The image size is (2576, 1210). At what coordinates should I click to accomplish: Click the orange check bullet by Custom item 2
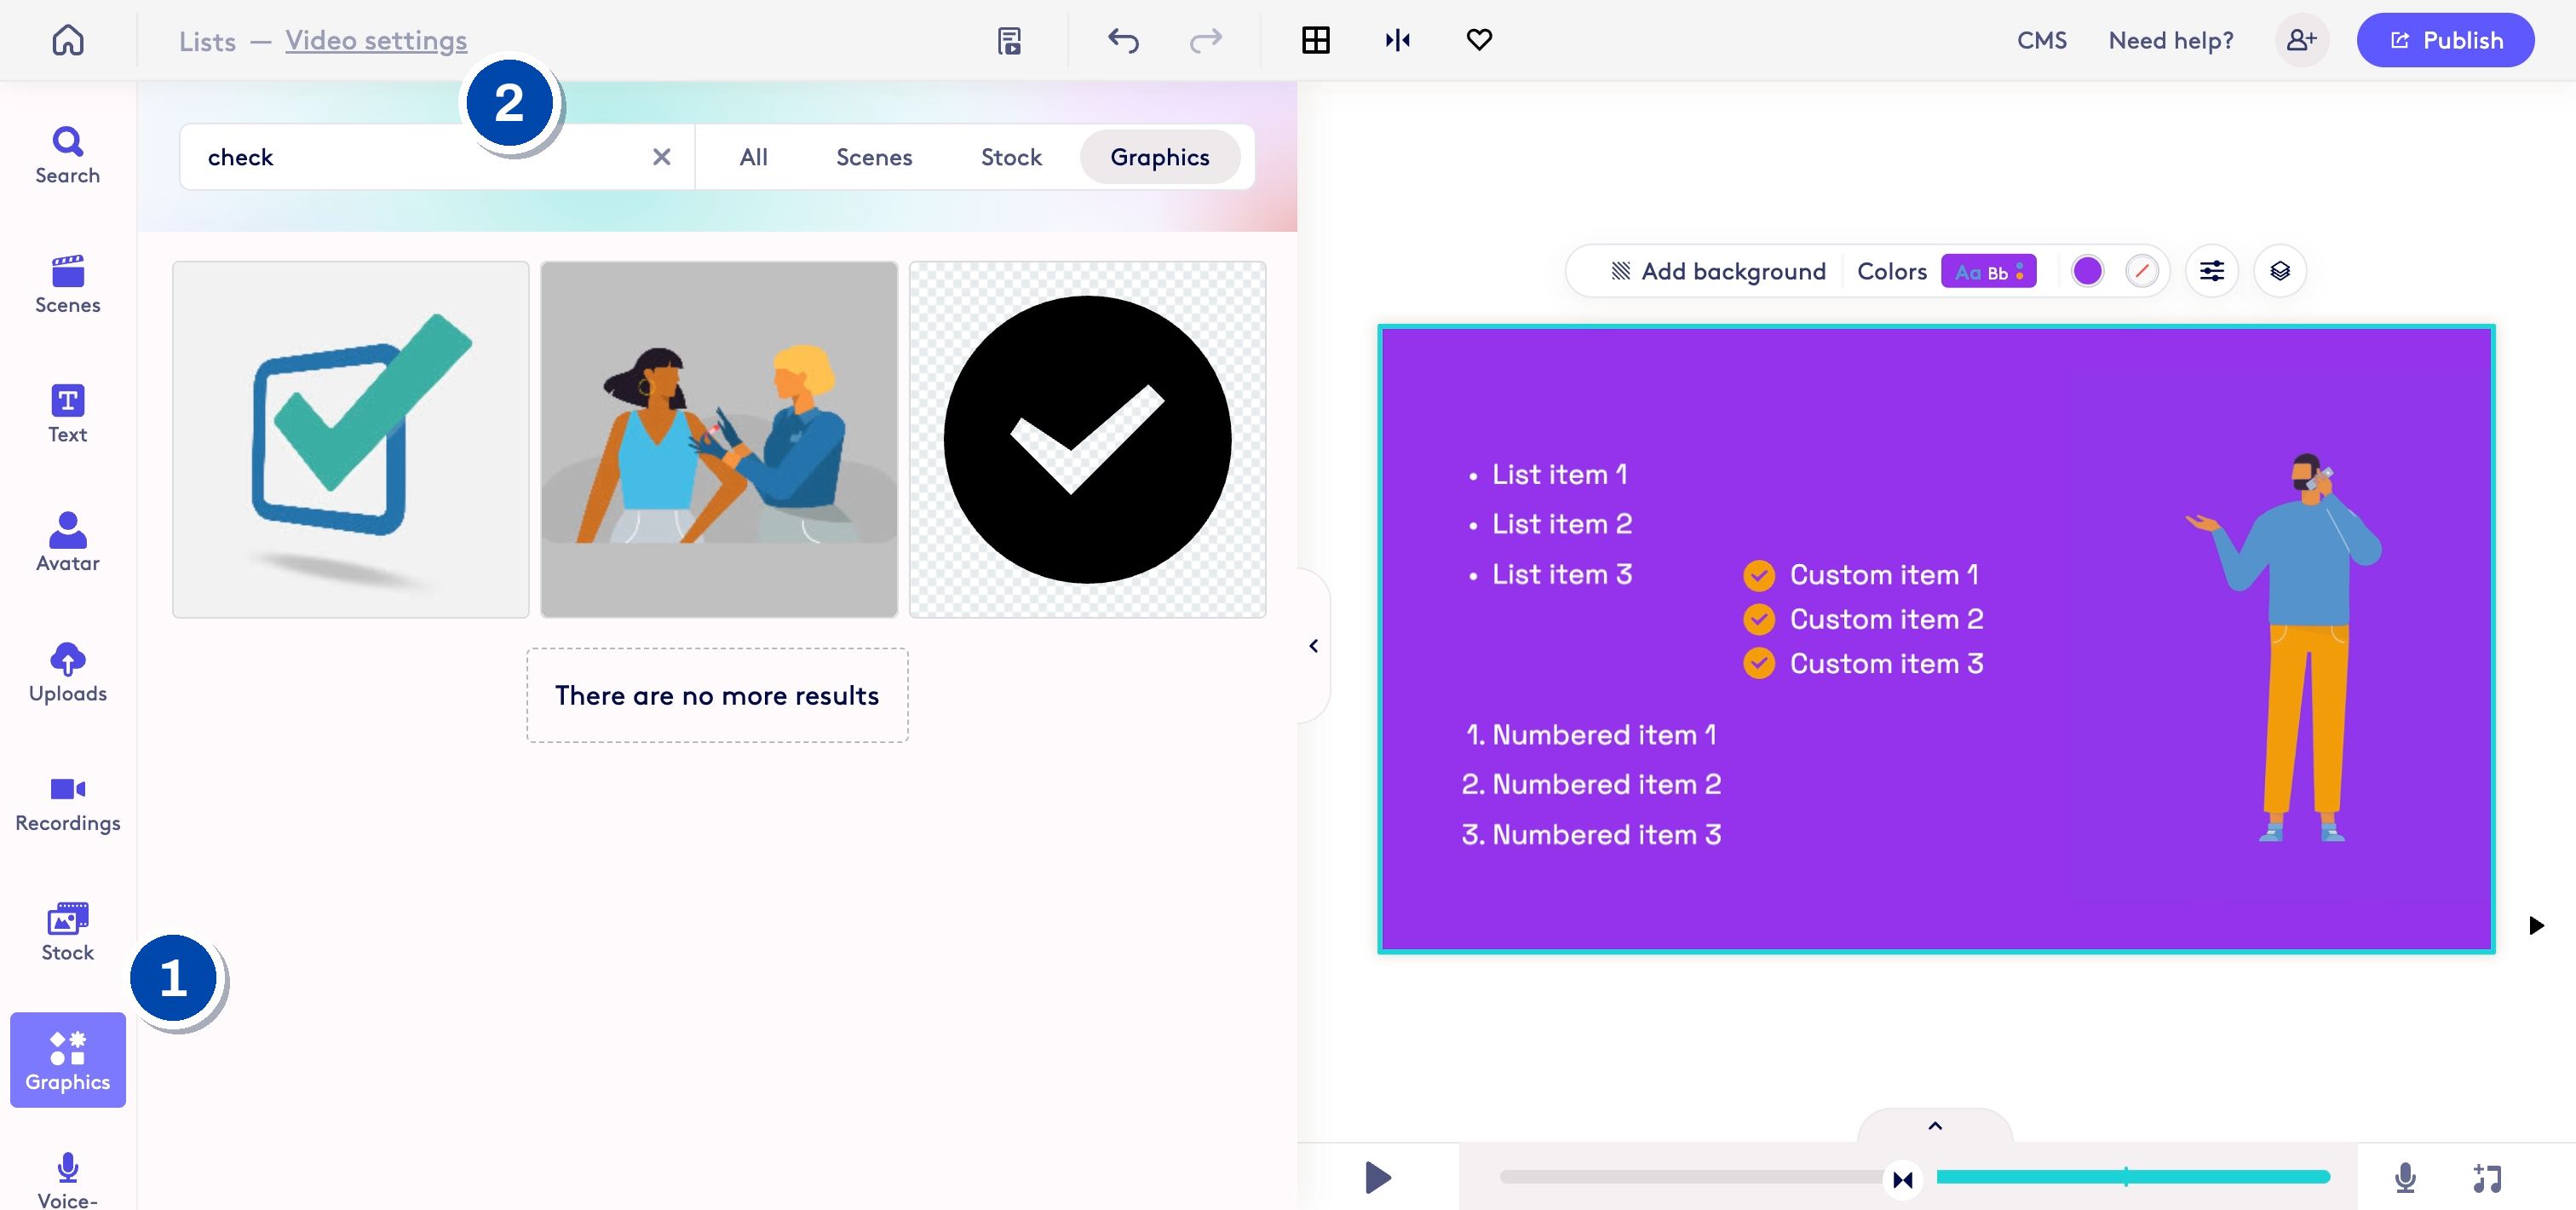click(x=1758, y=620)
